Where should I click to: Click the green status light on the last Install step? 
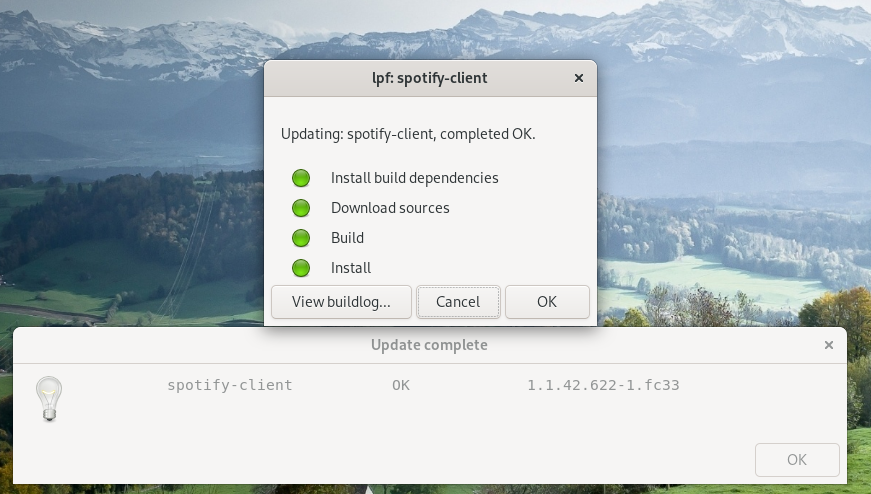[x=301, y=268]
